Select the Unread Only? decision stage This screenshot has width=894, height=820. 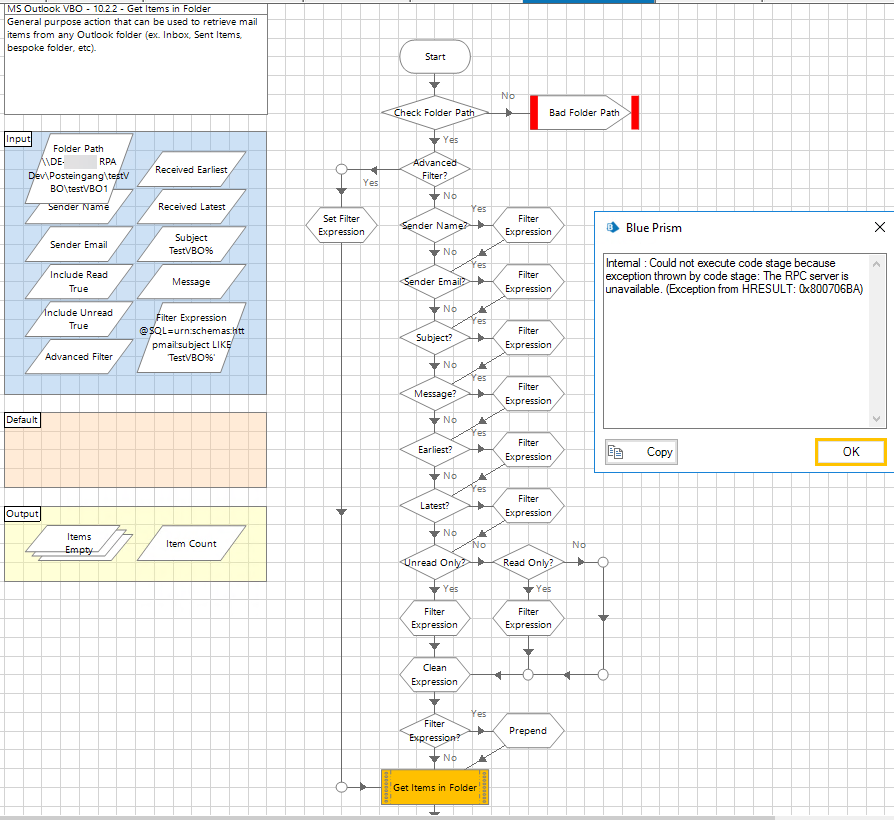tap(434, 562)
